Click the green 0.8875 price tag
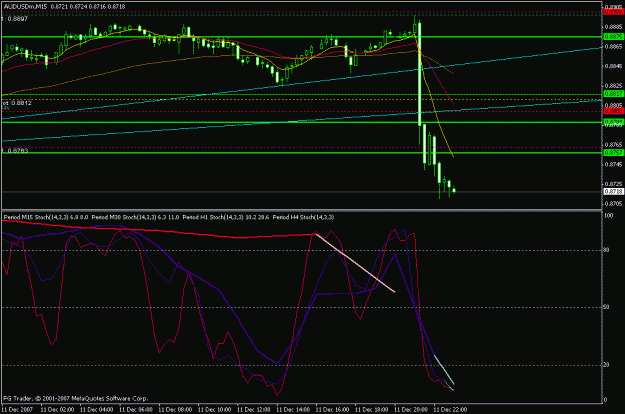Viewport: 625px width, 414px height. (x=613, y=37)
